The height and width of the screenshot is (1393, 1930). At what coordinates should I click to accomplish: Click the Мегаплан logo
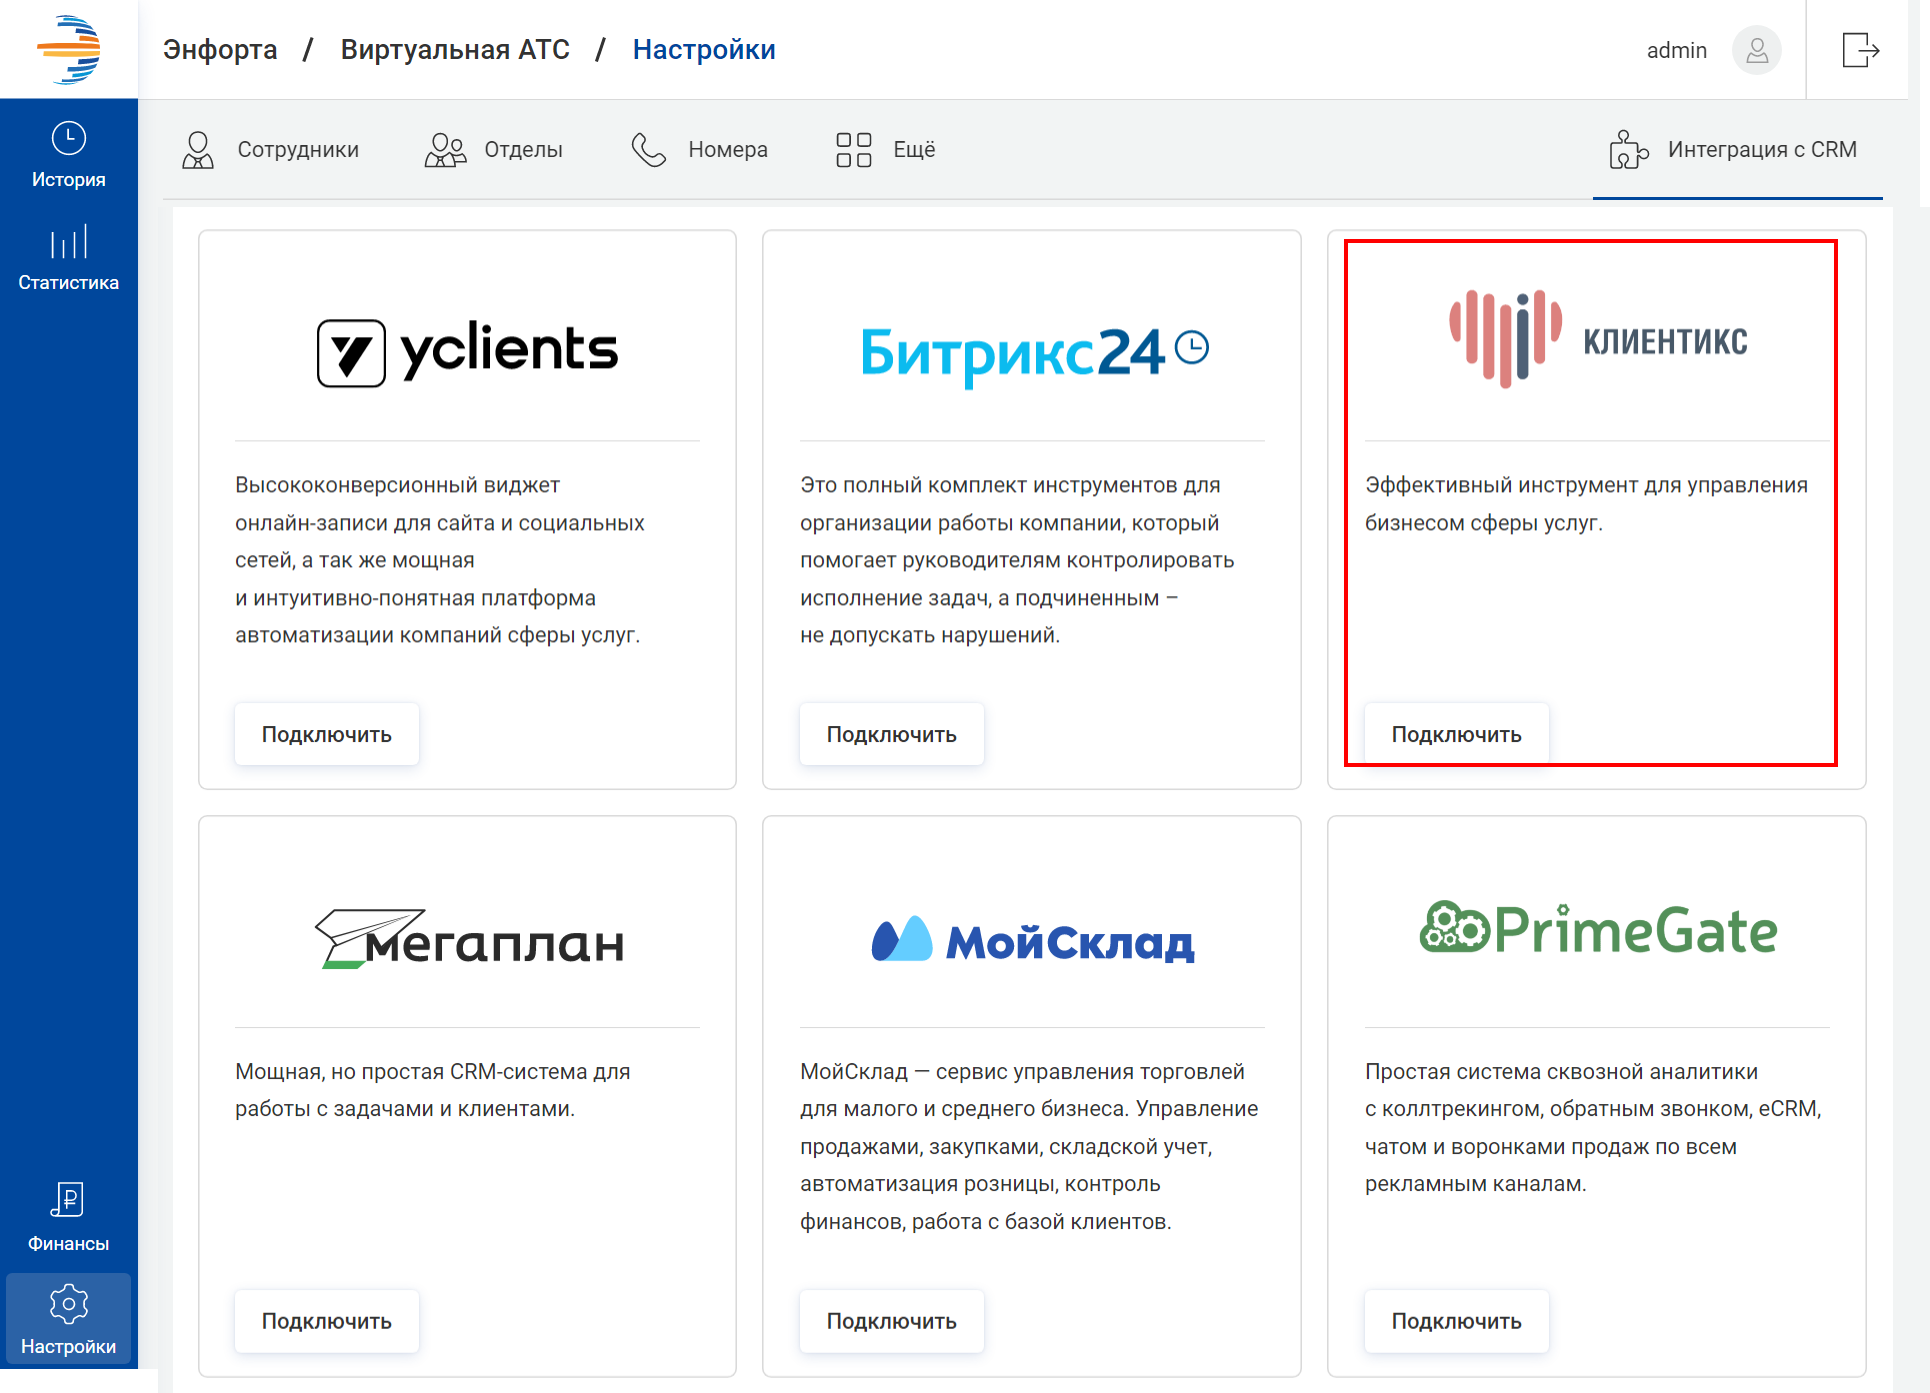(469, 939)
